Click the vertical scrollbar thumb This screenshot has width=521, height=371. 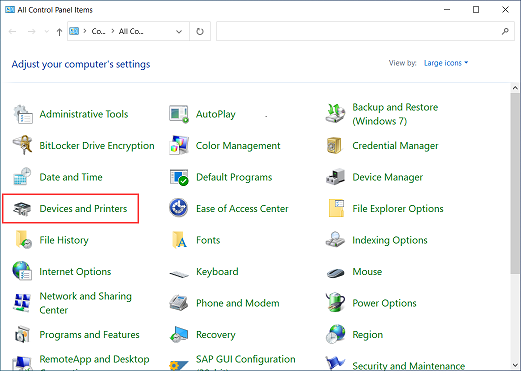point(515,183)
